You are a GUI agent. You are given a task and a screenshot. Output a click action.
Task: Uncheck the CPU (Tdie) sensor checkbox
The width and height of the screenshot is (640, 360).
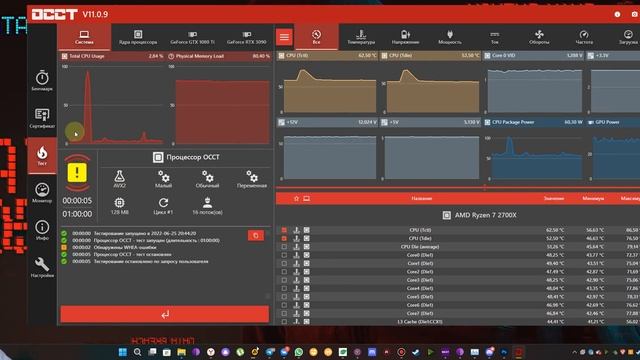tap(284, 238)
